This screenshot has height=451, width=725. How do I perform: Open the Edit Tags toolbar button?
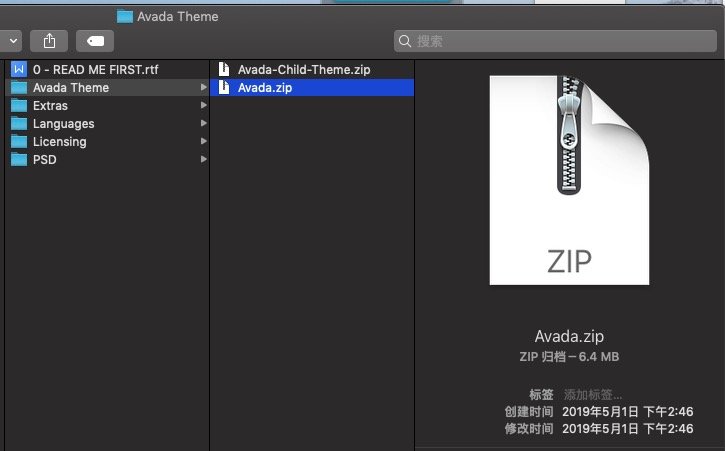(95, 41)
